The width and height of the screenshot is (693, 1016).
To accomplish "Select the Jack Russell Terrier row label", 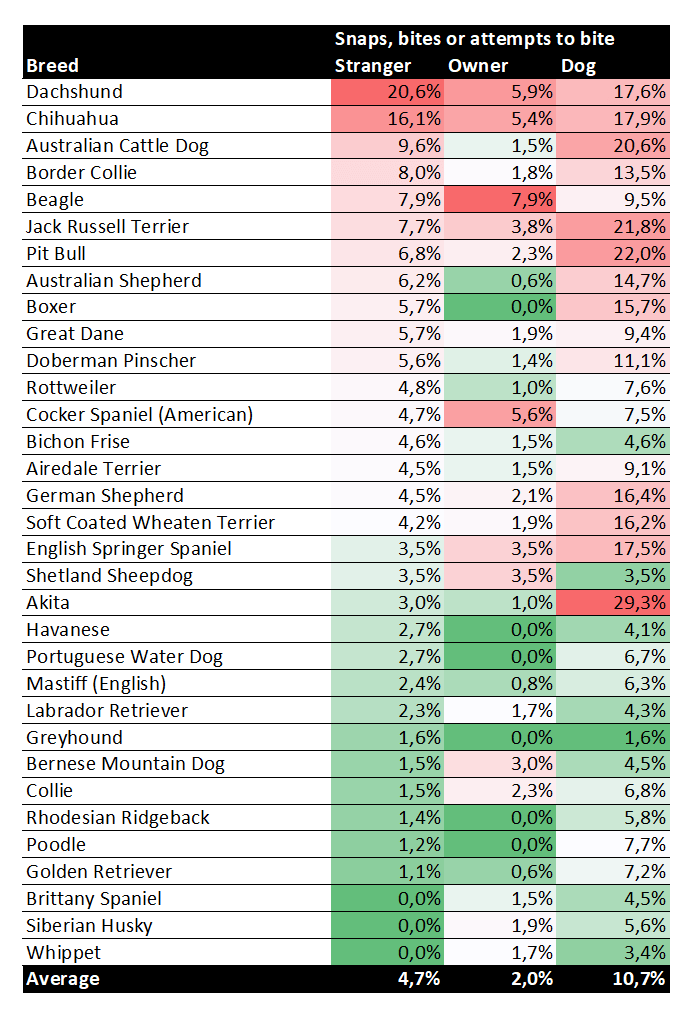I will 108,227.
